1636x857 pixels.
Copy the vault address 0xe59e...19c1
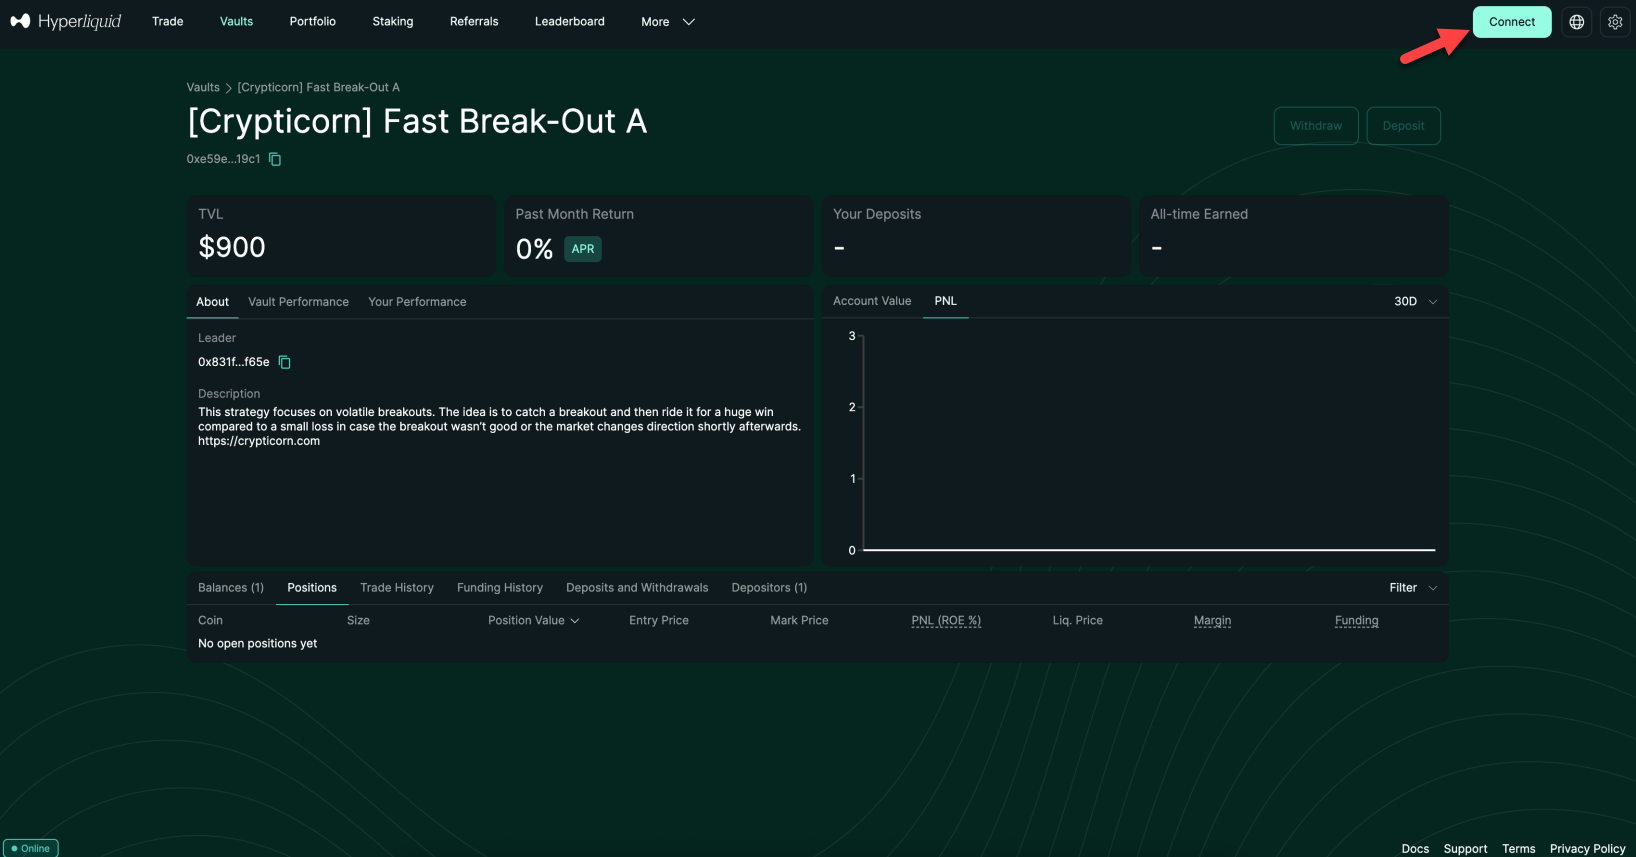(275, 159)
